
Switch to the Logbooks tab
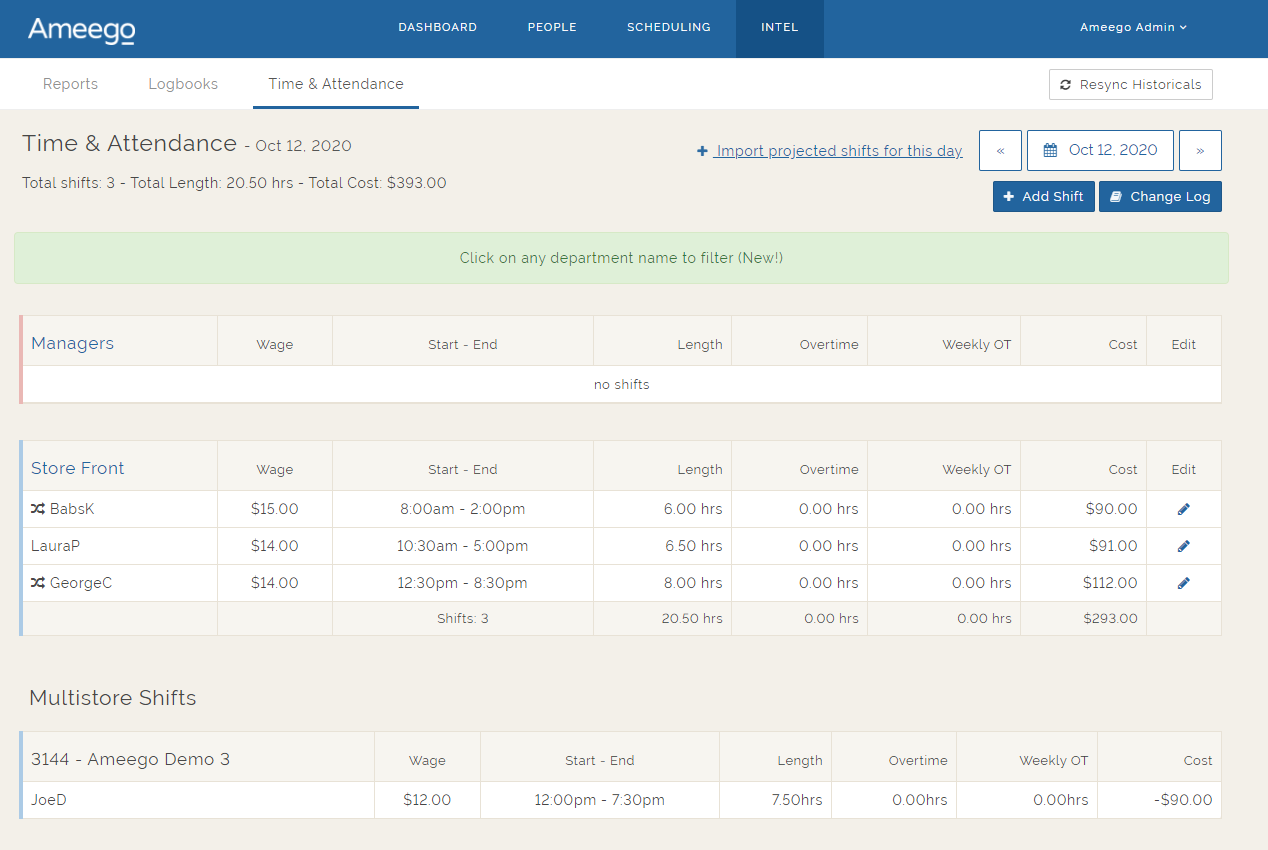pyautogui.click(x=183, y=84)
